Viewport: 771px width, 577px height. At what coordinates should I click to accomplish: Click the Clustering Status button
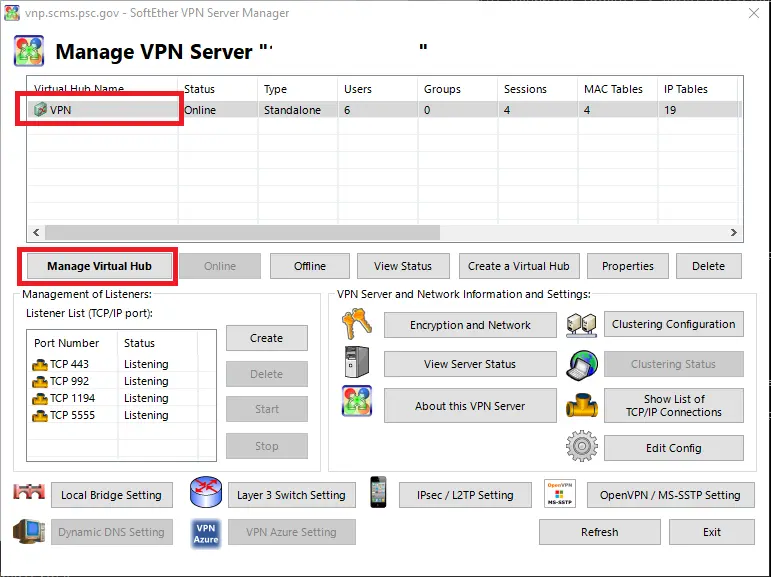coord(674,364)
